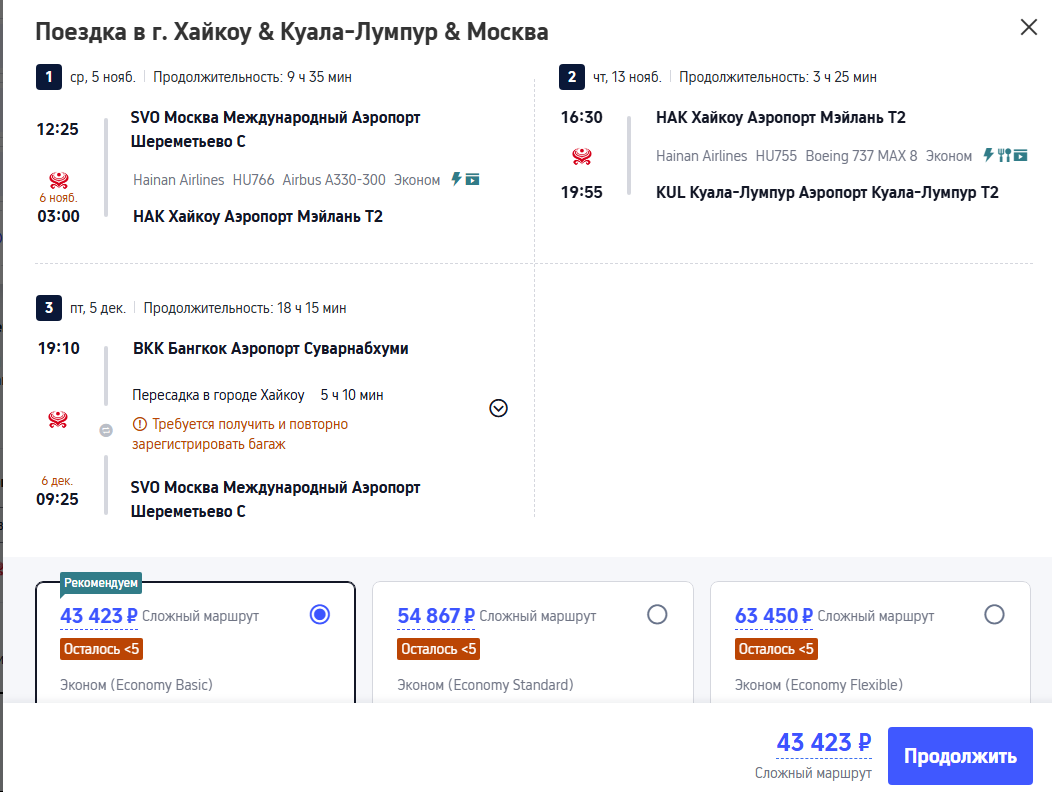The height and width of the screenshot is (792, 1052).
Task: Click total price 43 423 ₽ beside Продолжить
Action: point(824,743)
